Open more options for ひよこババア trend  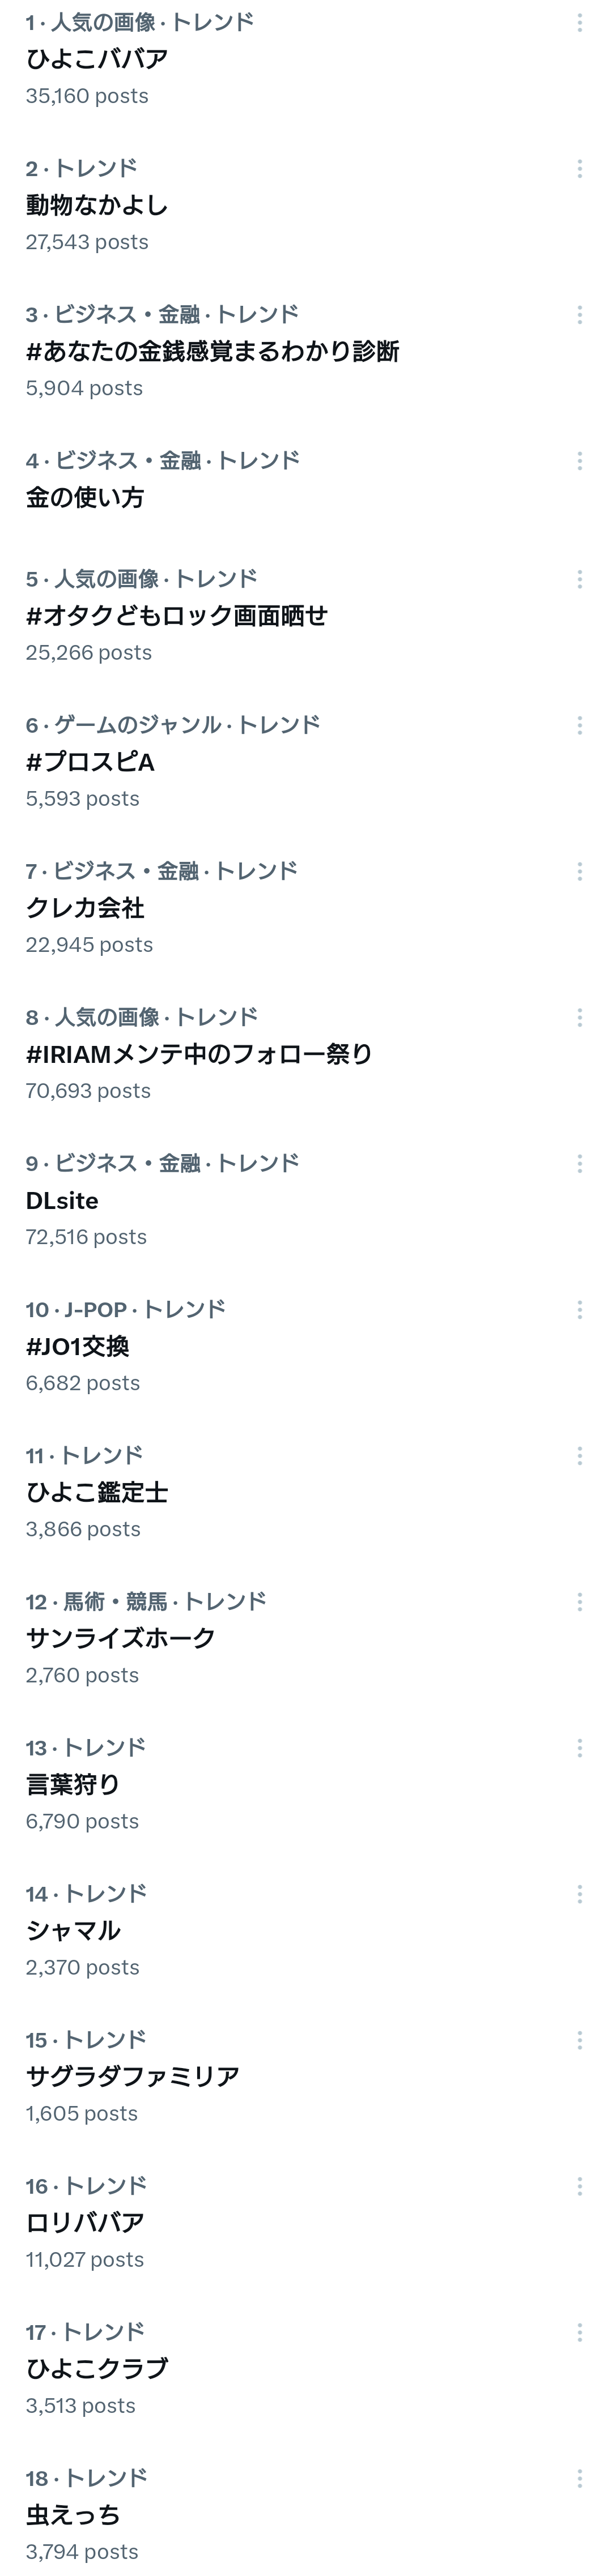tap(579, 23)
